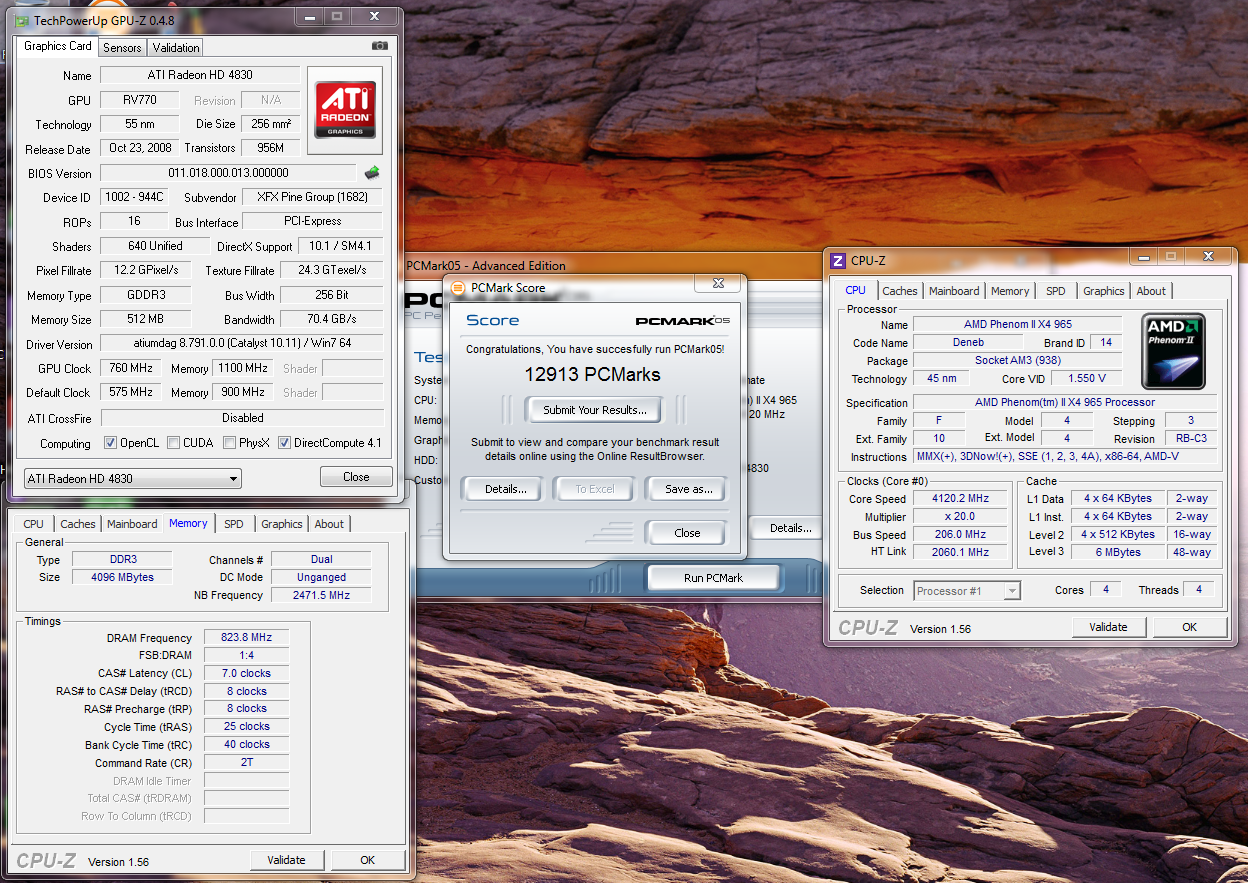Click the PCMark05 logo in the Score dialog
Screen dimensions: 1248x883
pos(683,321)
